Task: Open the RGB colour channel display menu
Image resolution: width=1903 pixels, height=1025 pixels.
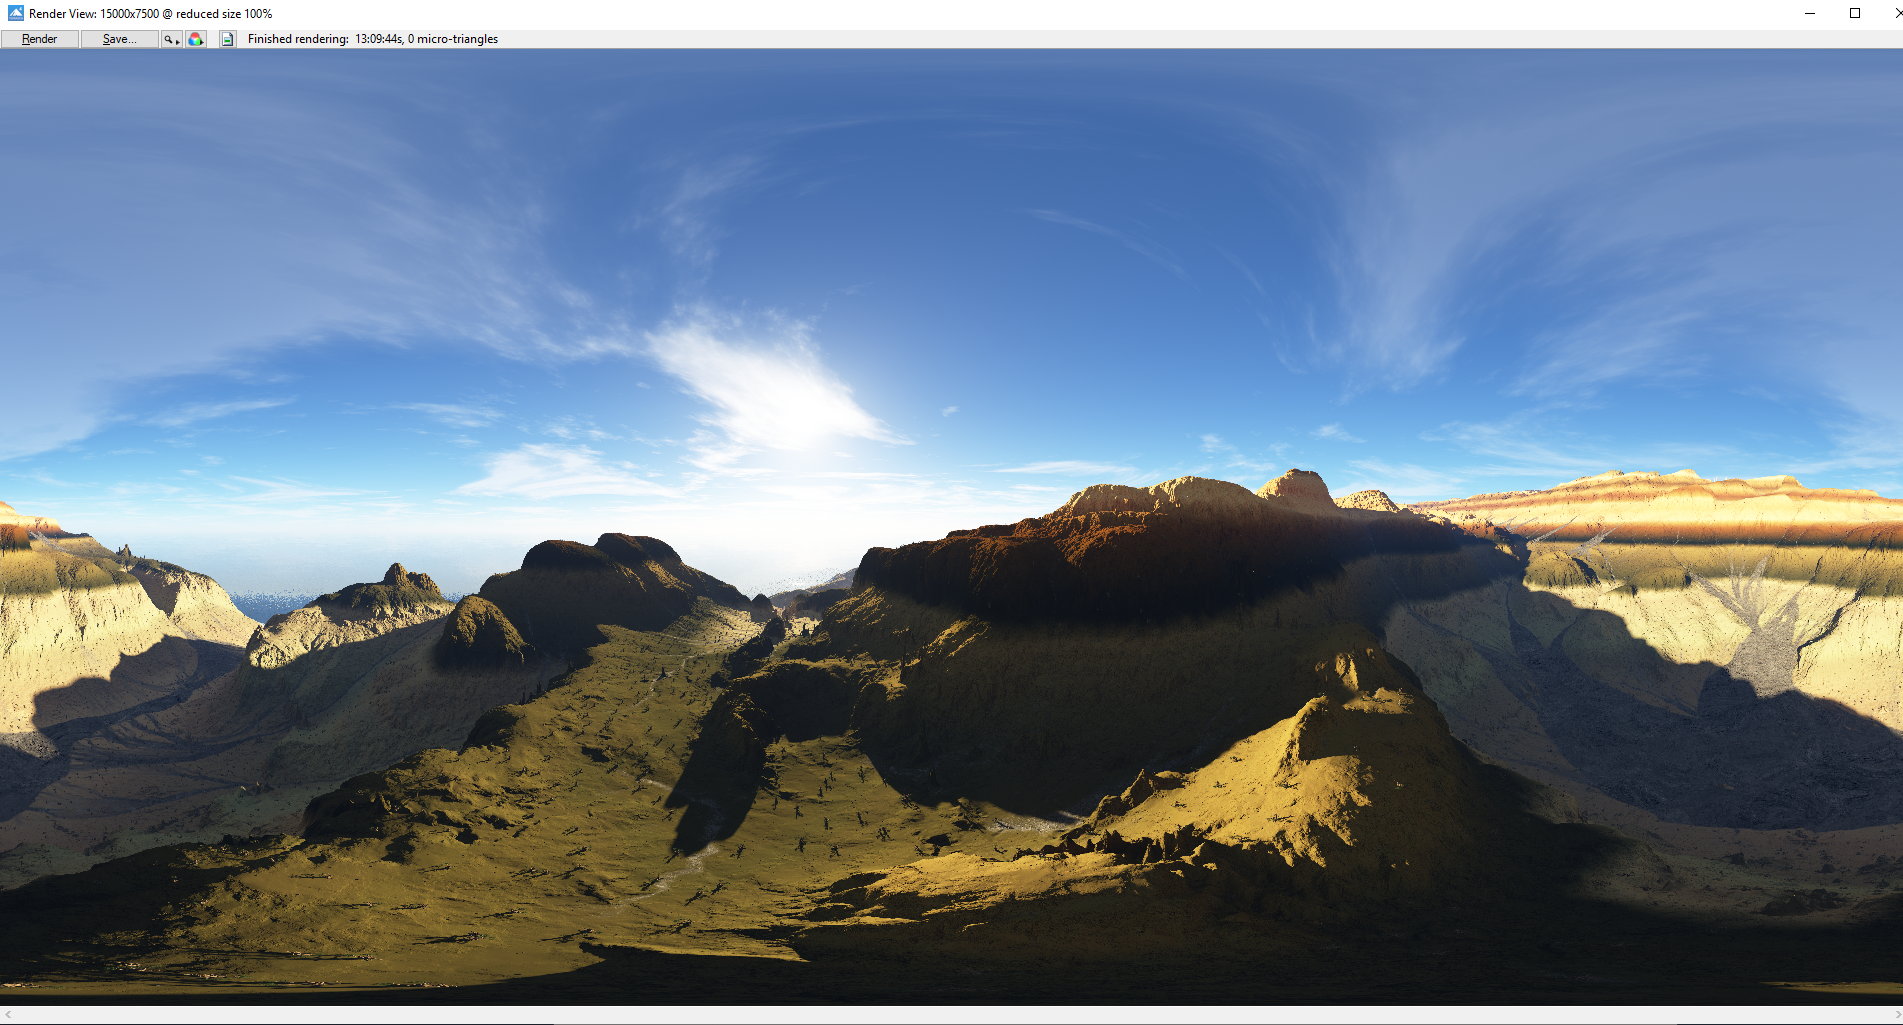Action: tap(196, 39)
